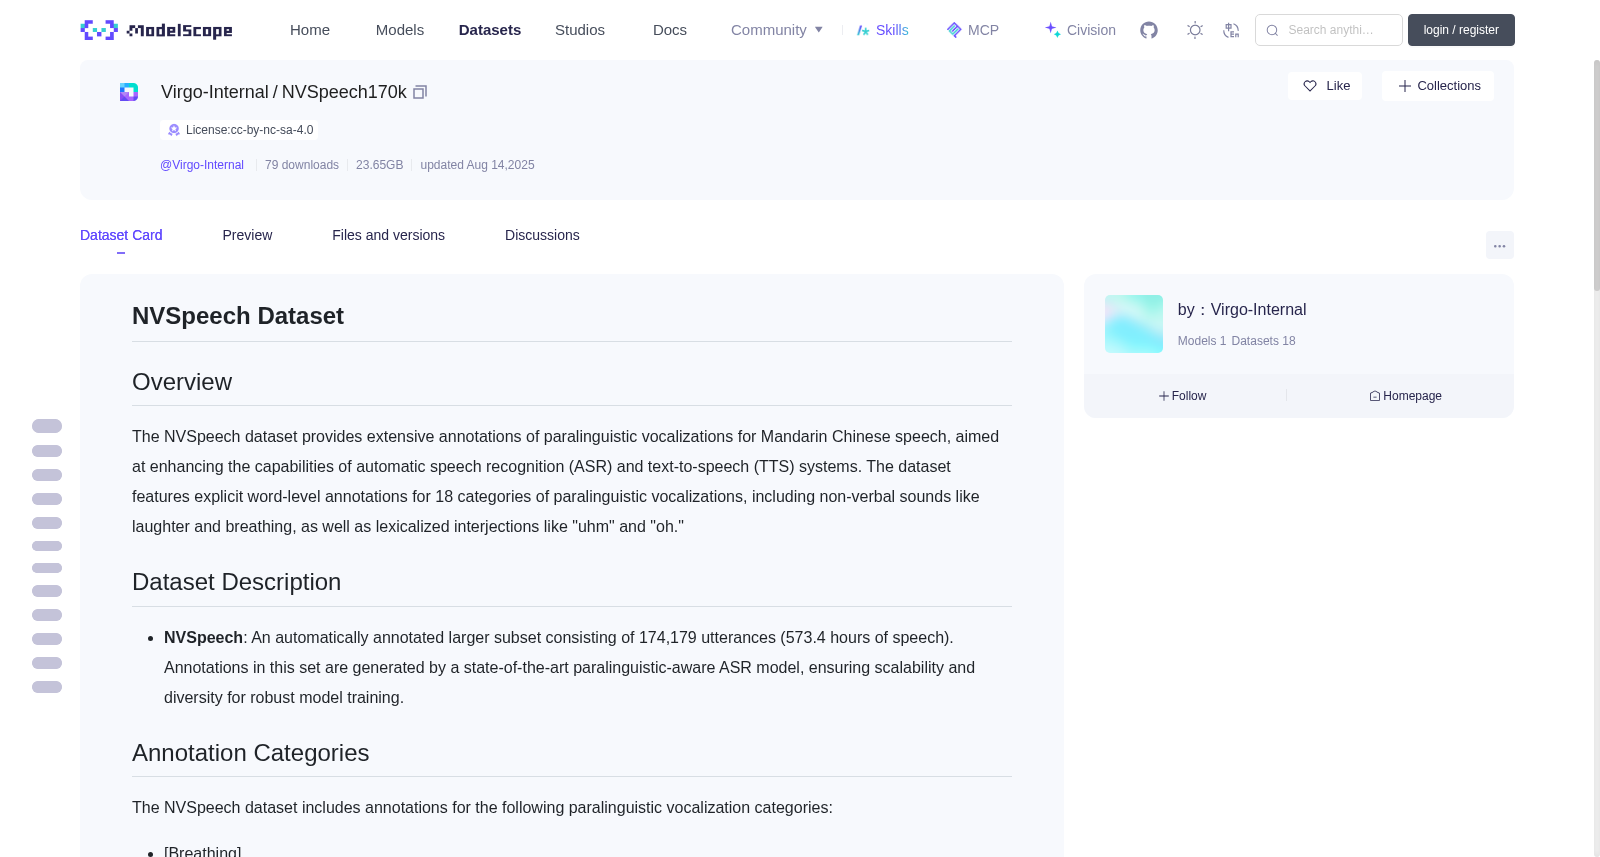The height and width of the screenshot is (857, 1600).
Task: Click the @Virgo-Internal owner link
Action: pyautogui.click(x=202, y=165)
